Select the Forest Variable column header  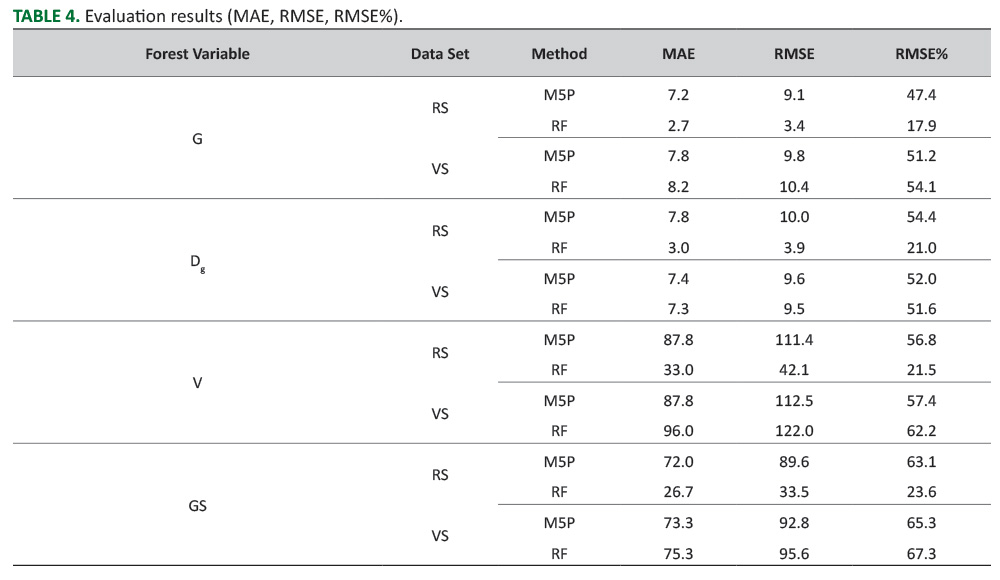click(x=197, y=54)
